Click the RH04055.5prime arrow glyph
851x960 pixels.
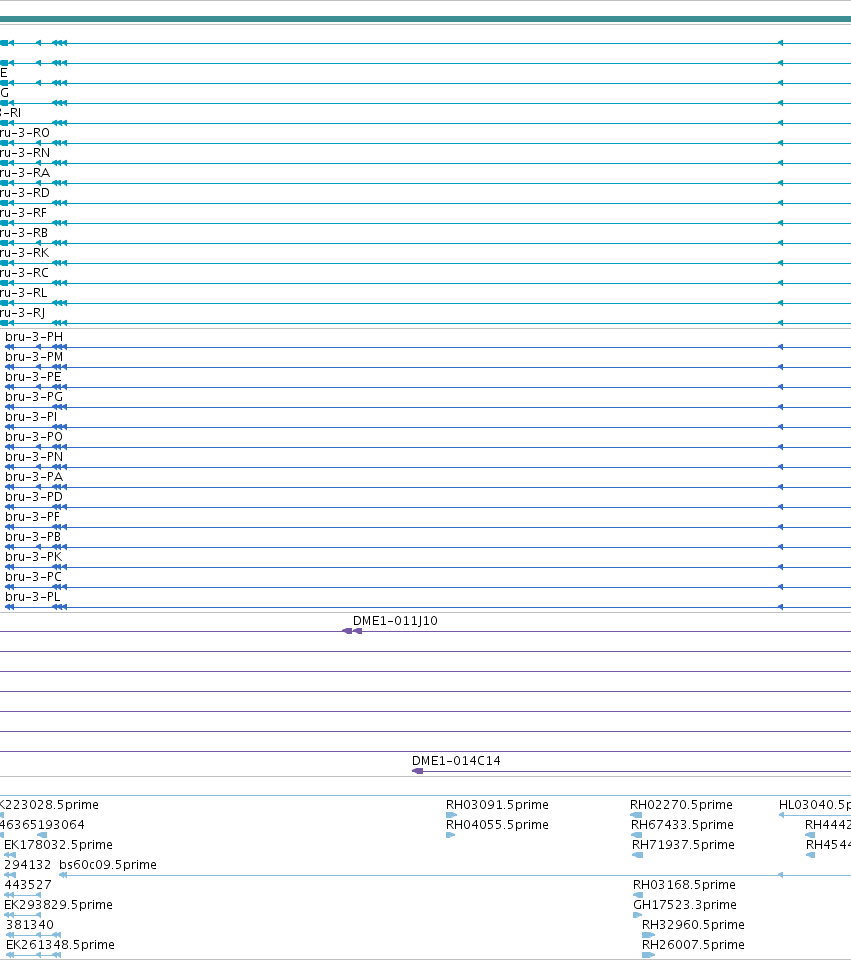click(451, 835)
